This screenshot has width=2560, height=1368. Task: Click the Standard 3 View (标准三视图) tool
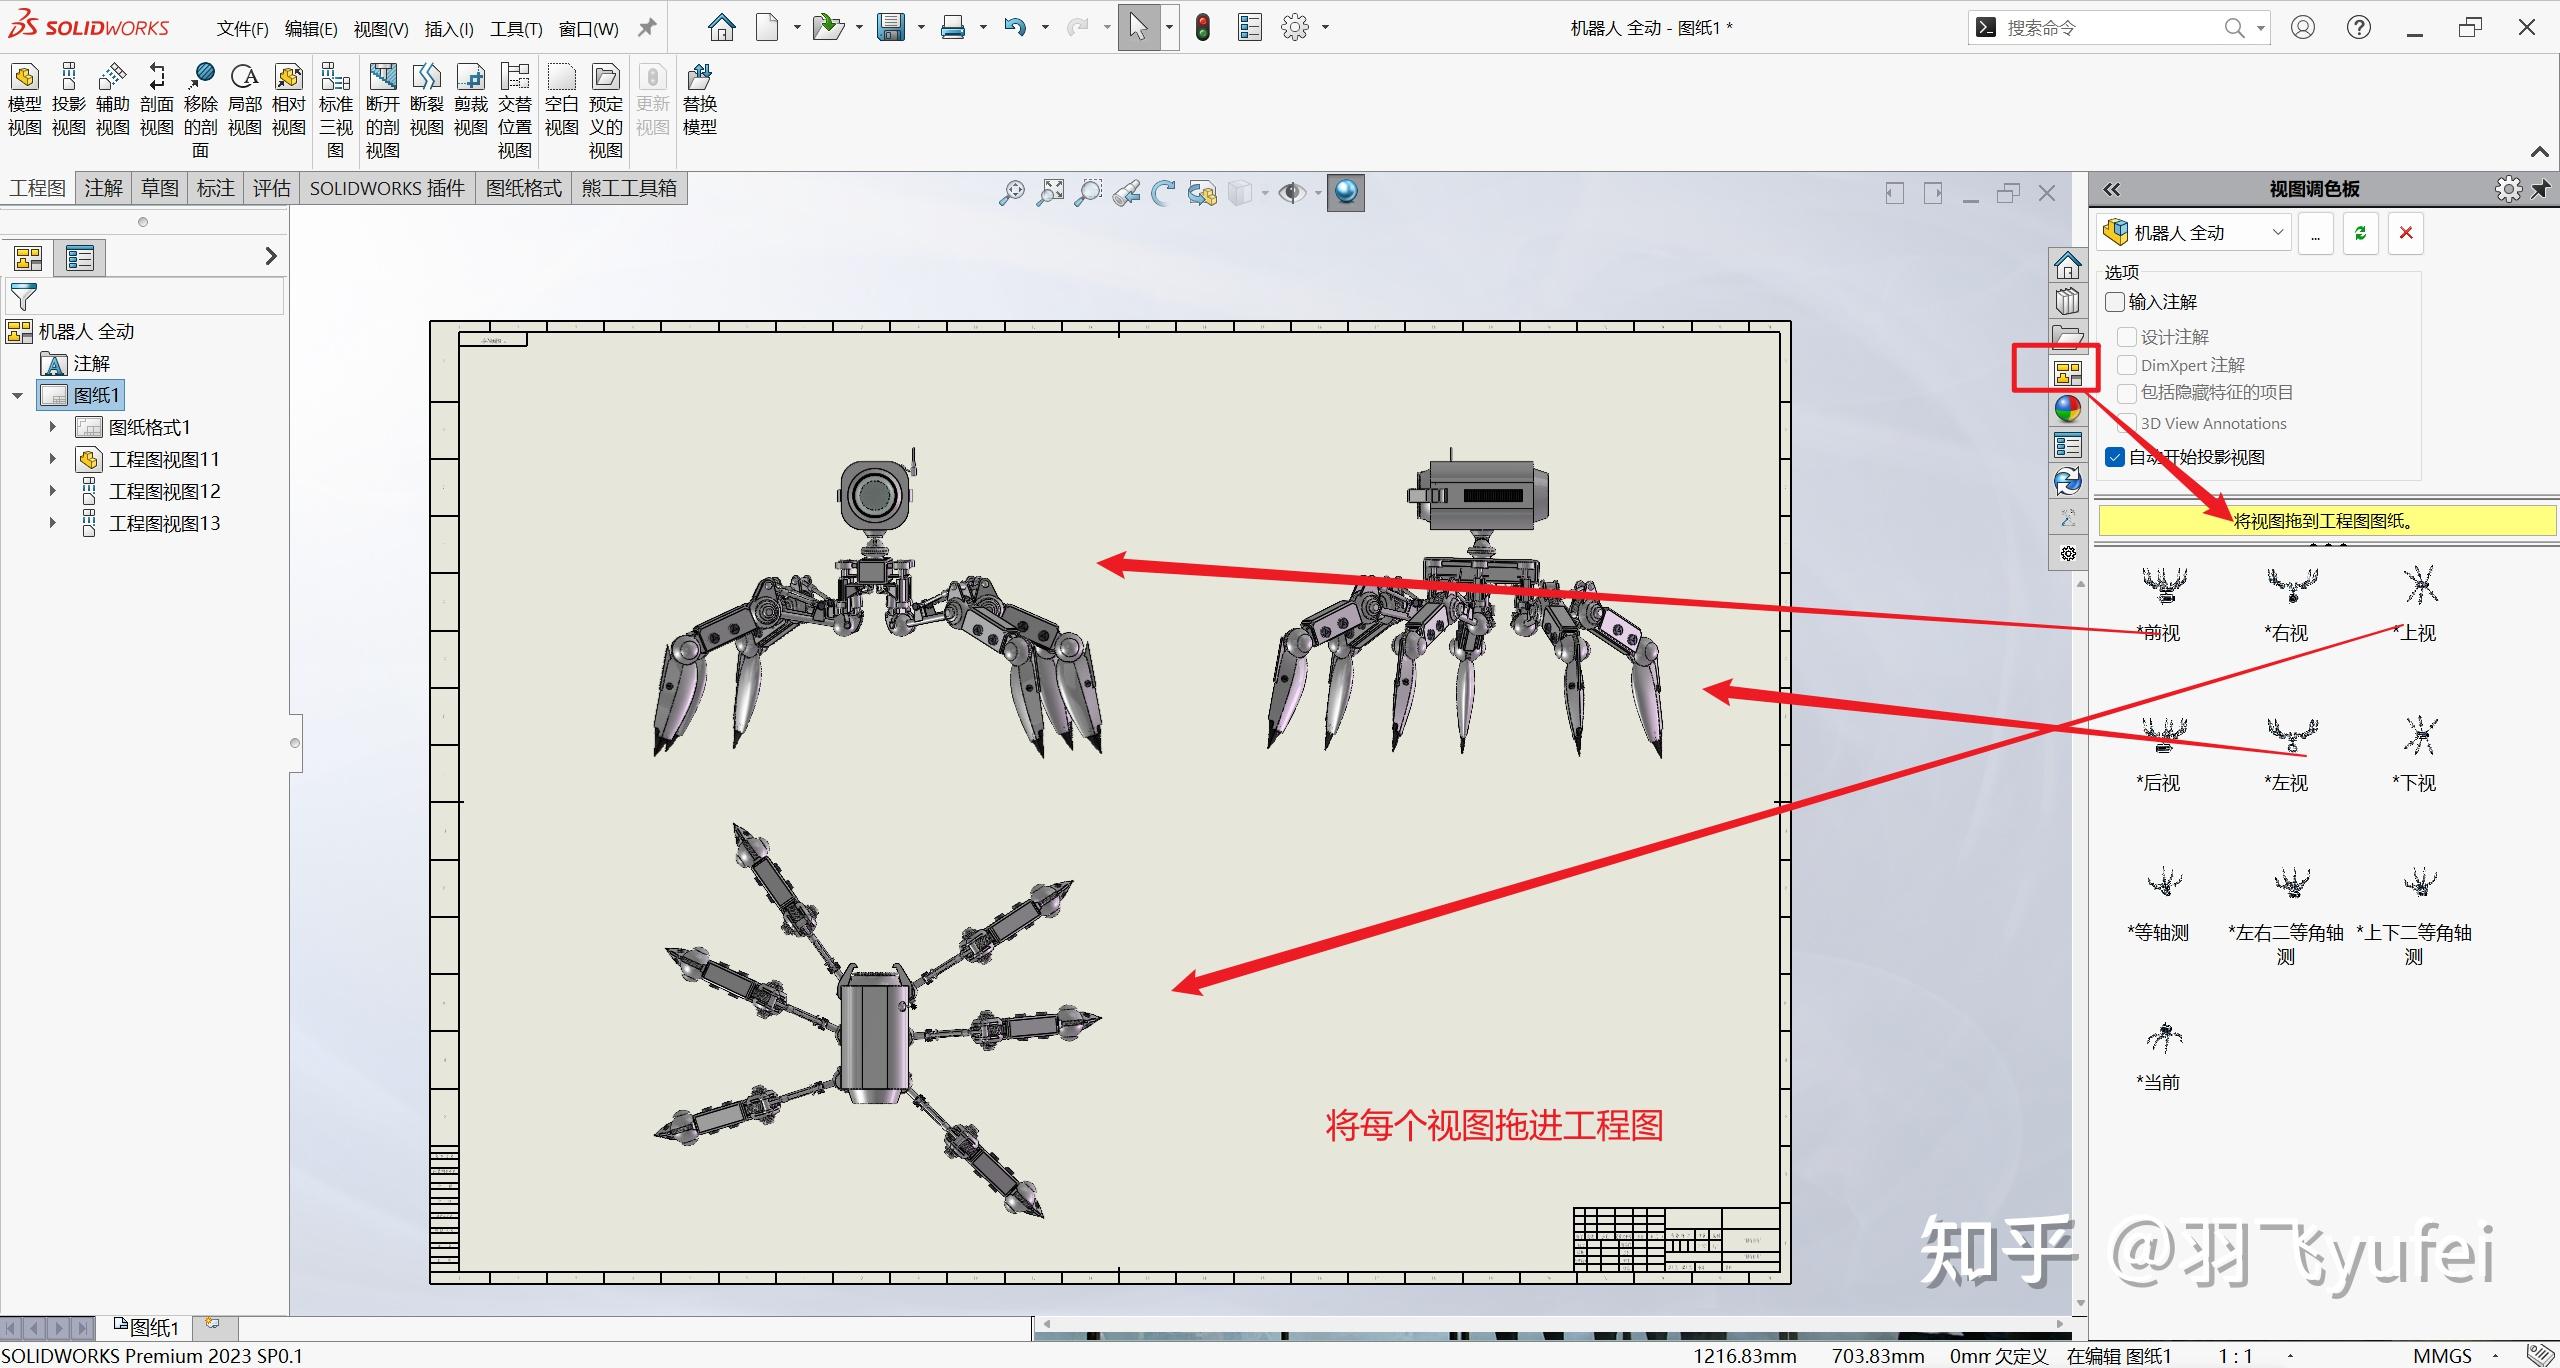click(x=336, y=110)
